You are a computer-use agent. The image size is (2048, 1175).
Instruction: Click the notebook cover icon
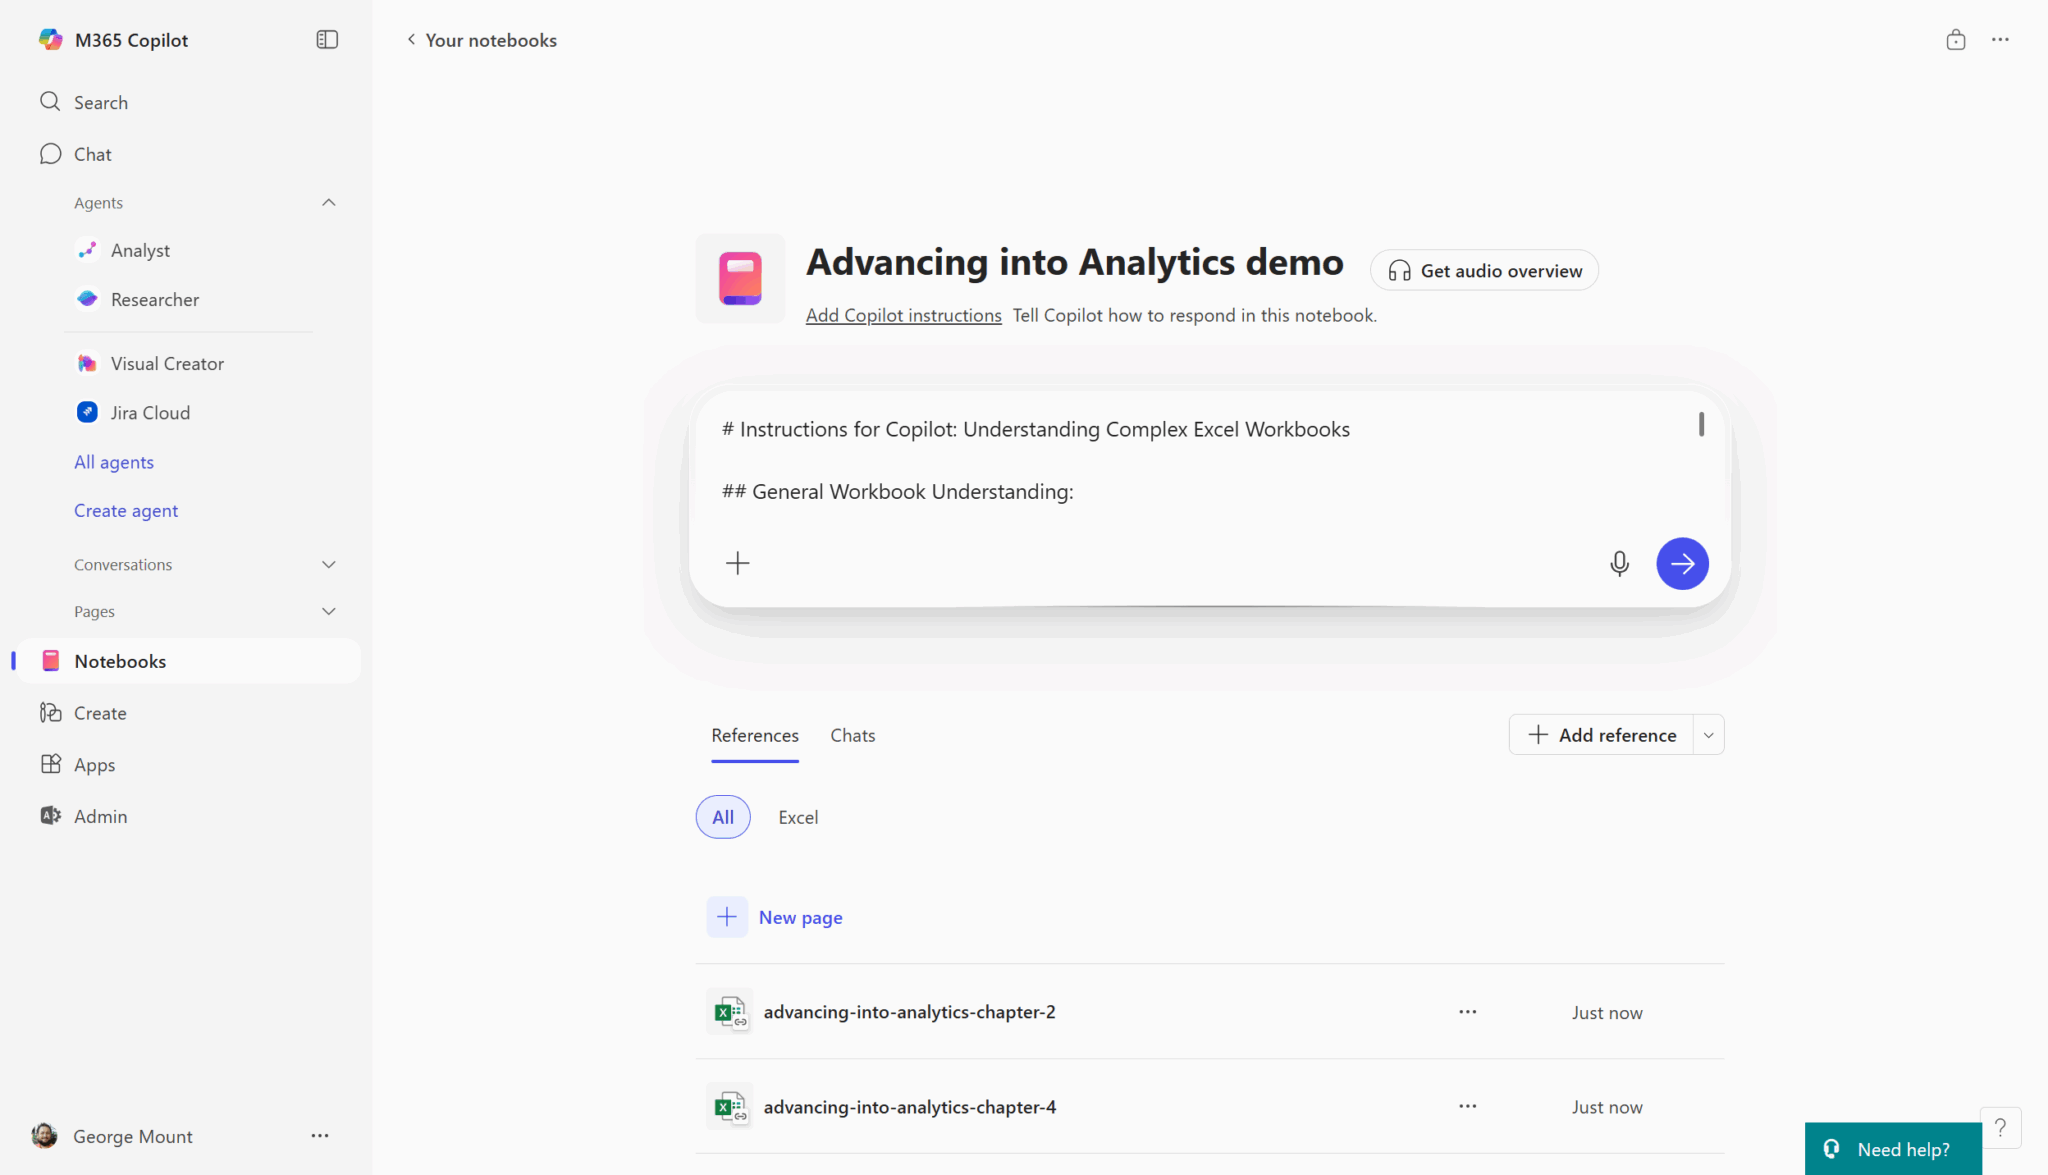pyautogui.click(x=740, y=278)
